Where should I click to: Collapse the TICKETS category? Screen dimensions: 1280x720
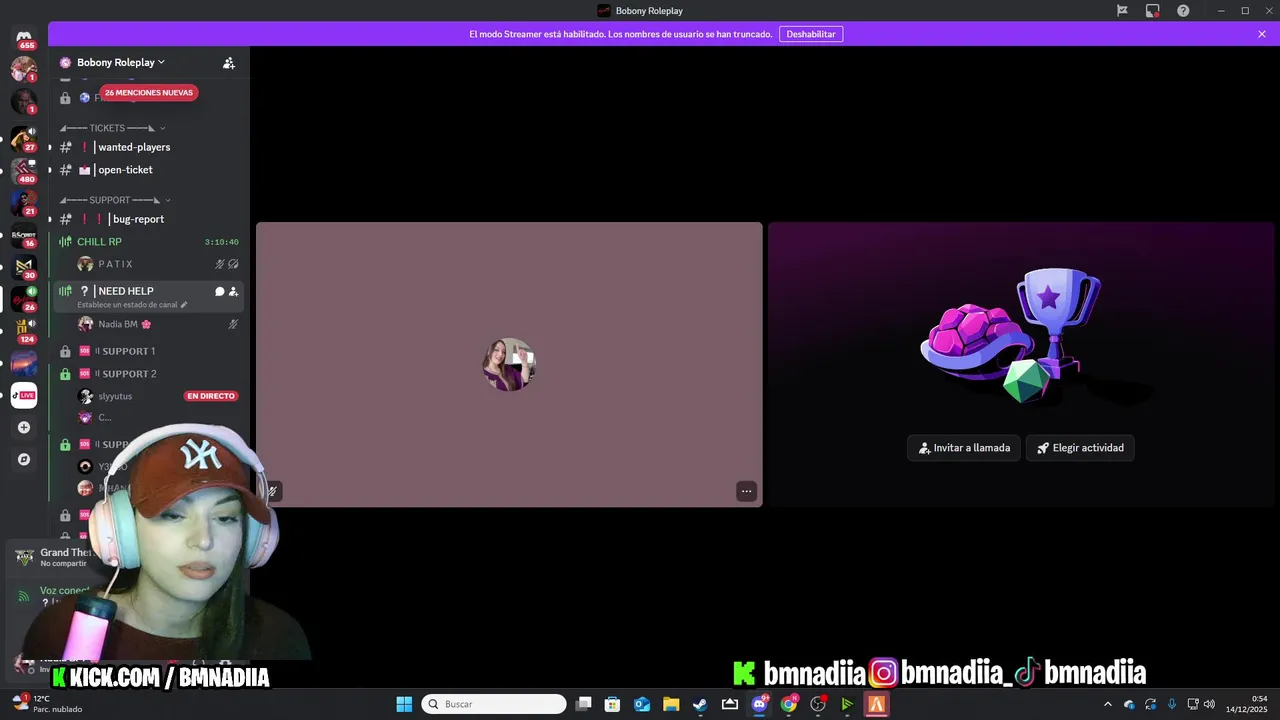pyautogui.click(x=112, y=128)
